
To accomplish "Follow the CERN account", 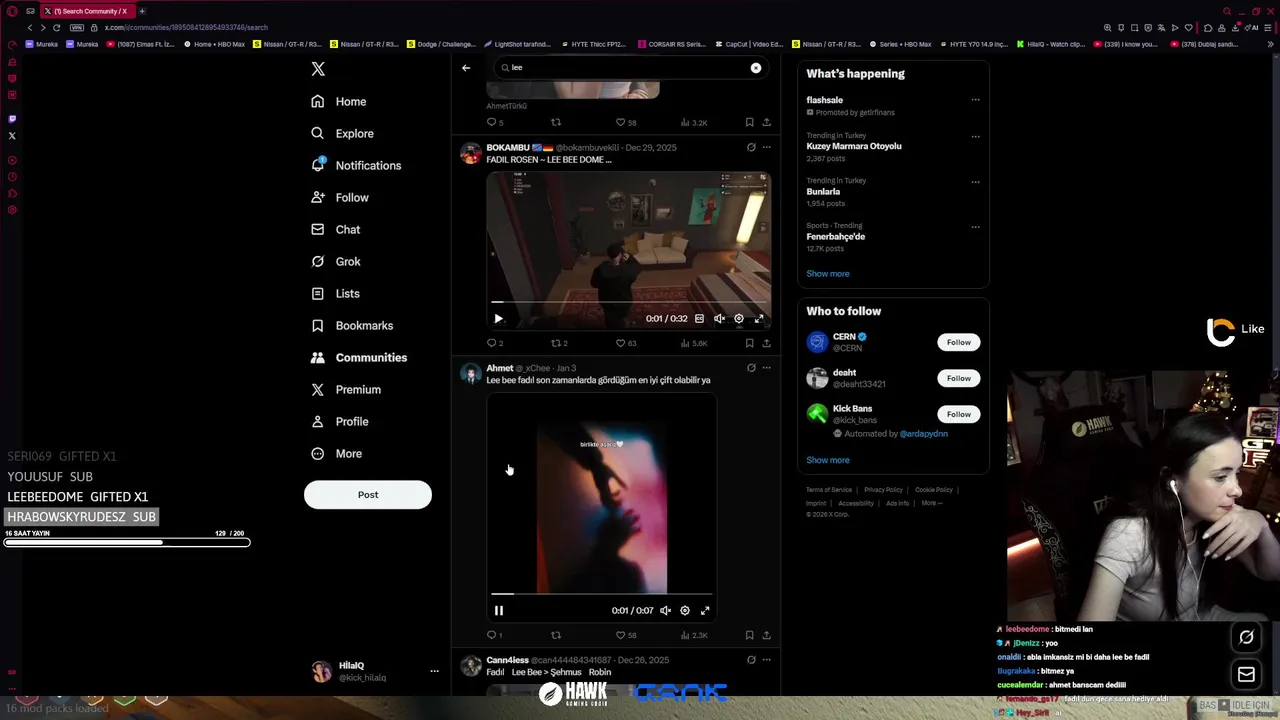I will point(958,342).
